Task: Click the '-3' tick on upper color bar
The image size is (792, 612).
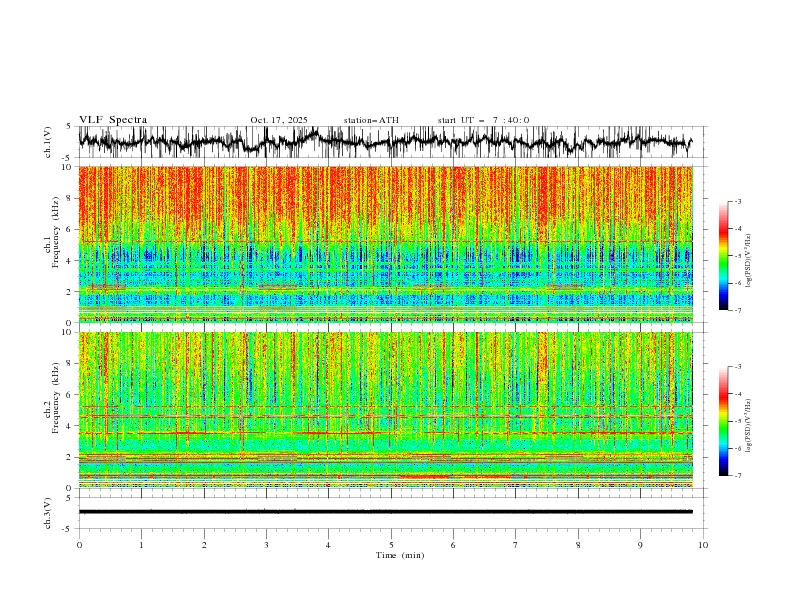Action: (x=737, y=201)
